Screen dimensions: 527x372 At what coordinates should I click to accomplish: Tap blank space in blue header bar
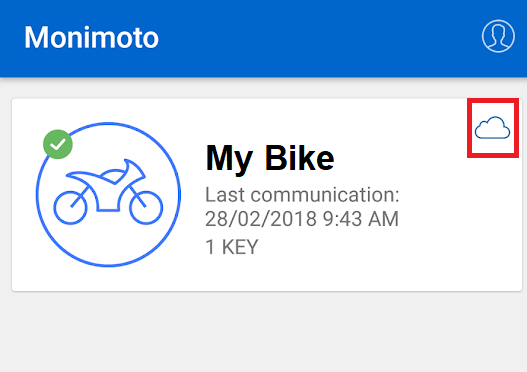[319, 37]
